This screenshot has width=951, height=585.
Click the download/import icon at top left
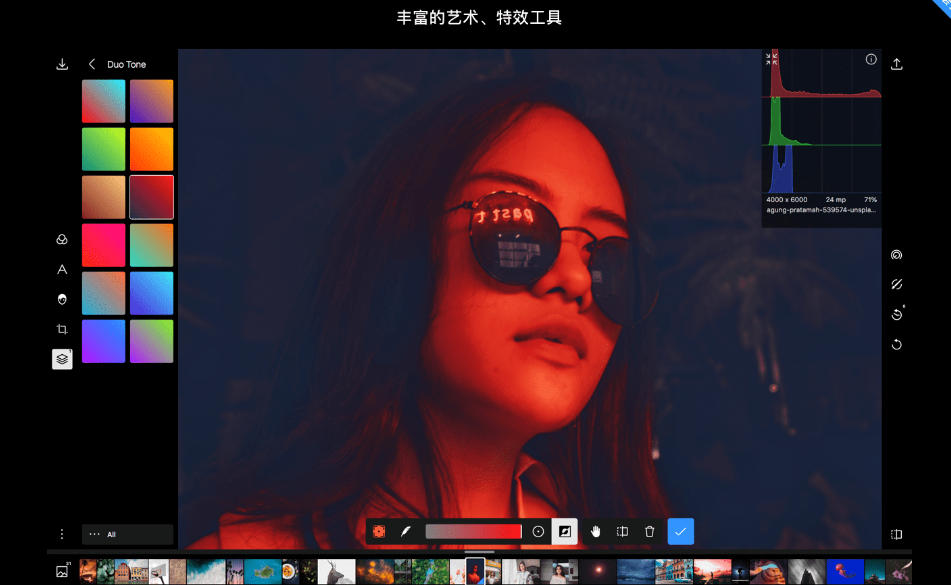pos(62,64)
